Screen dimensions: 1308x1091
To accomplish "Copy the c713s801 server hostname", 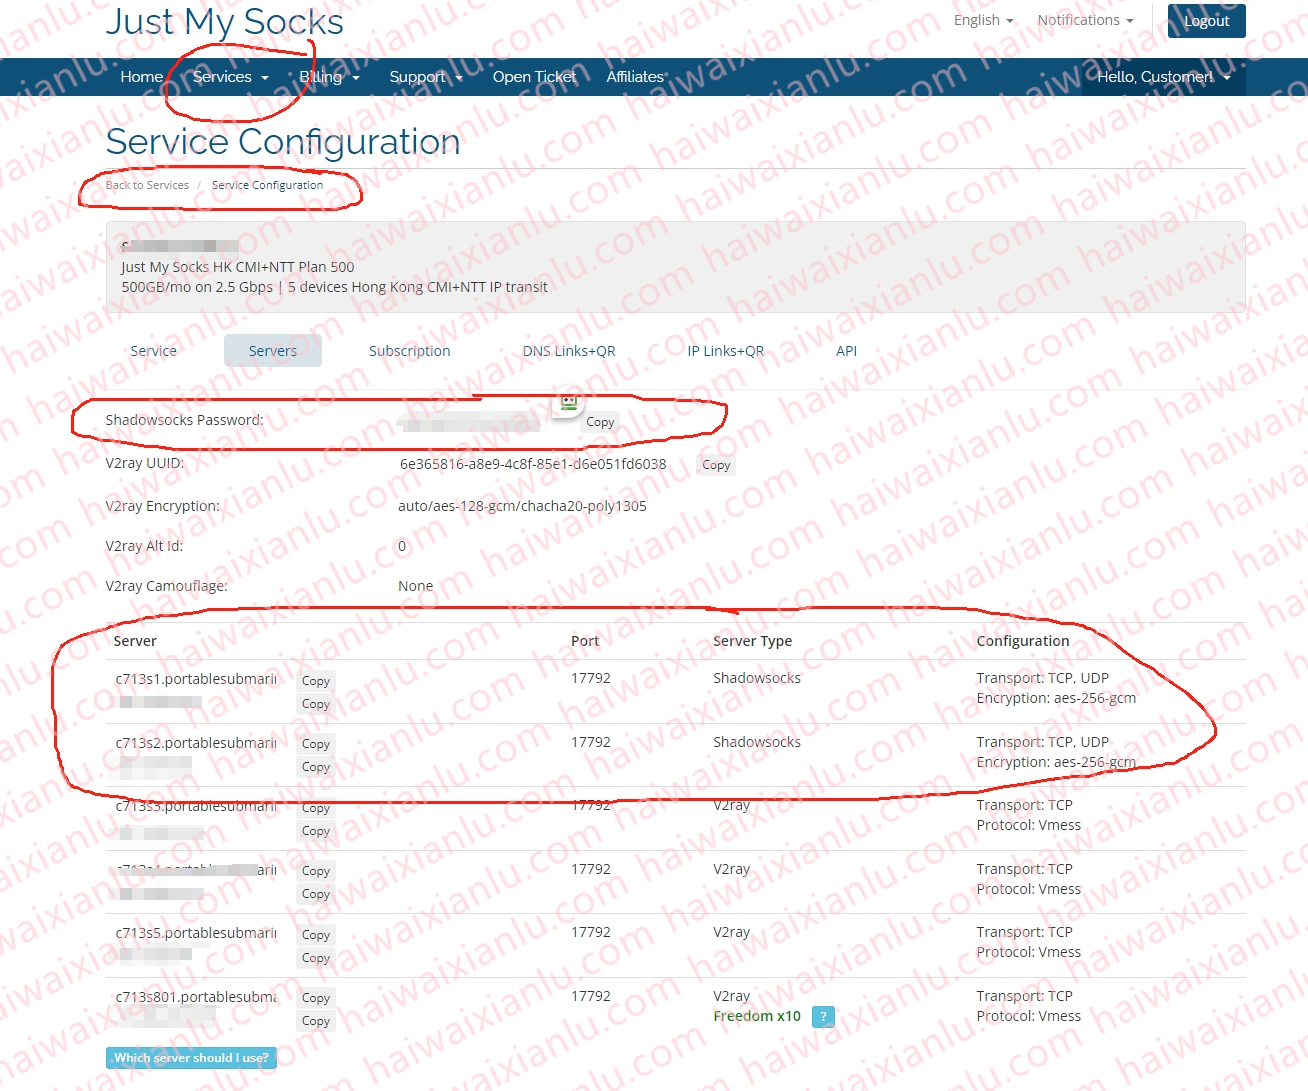I will coord(315,998).
